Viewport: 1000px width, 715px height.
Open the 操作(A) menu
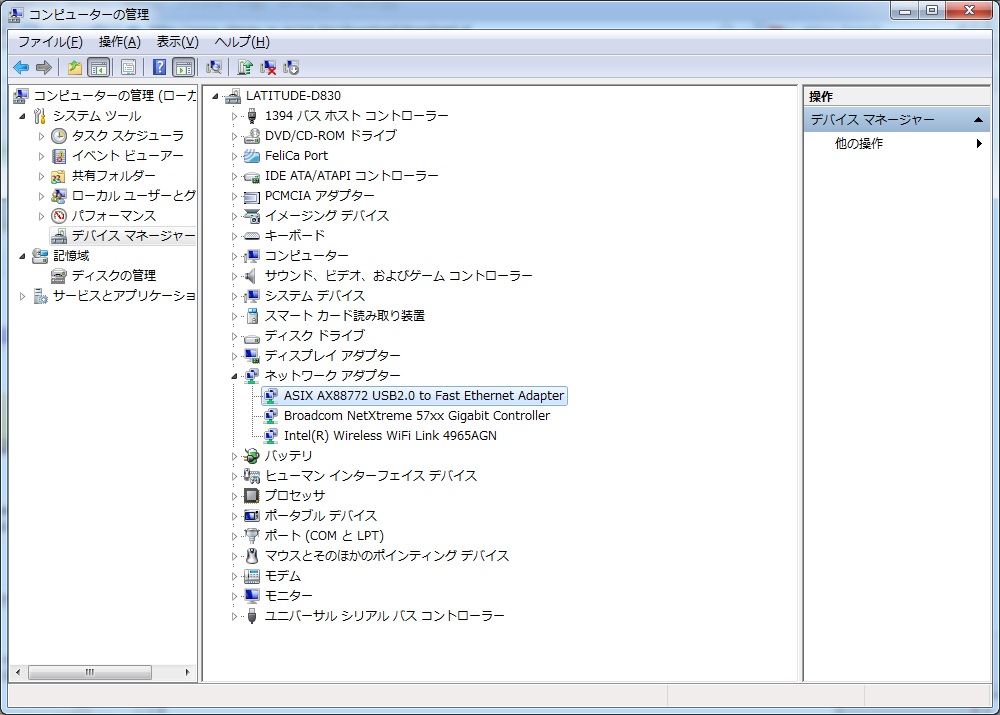tap(119, 41)
